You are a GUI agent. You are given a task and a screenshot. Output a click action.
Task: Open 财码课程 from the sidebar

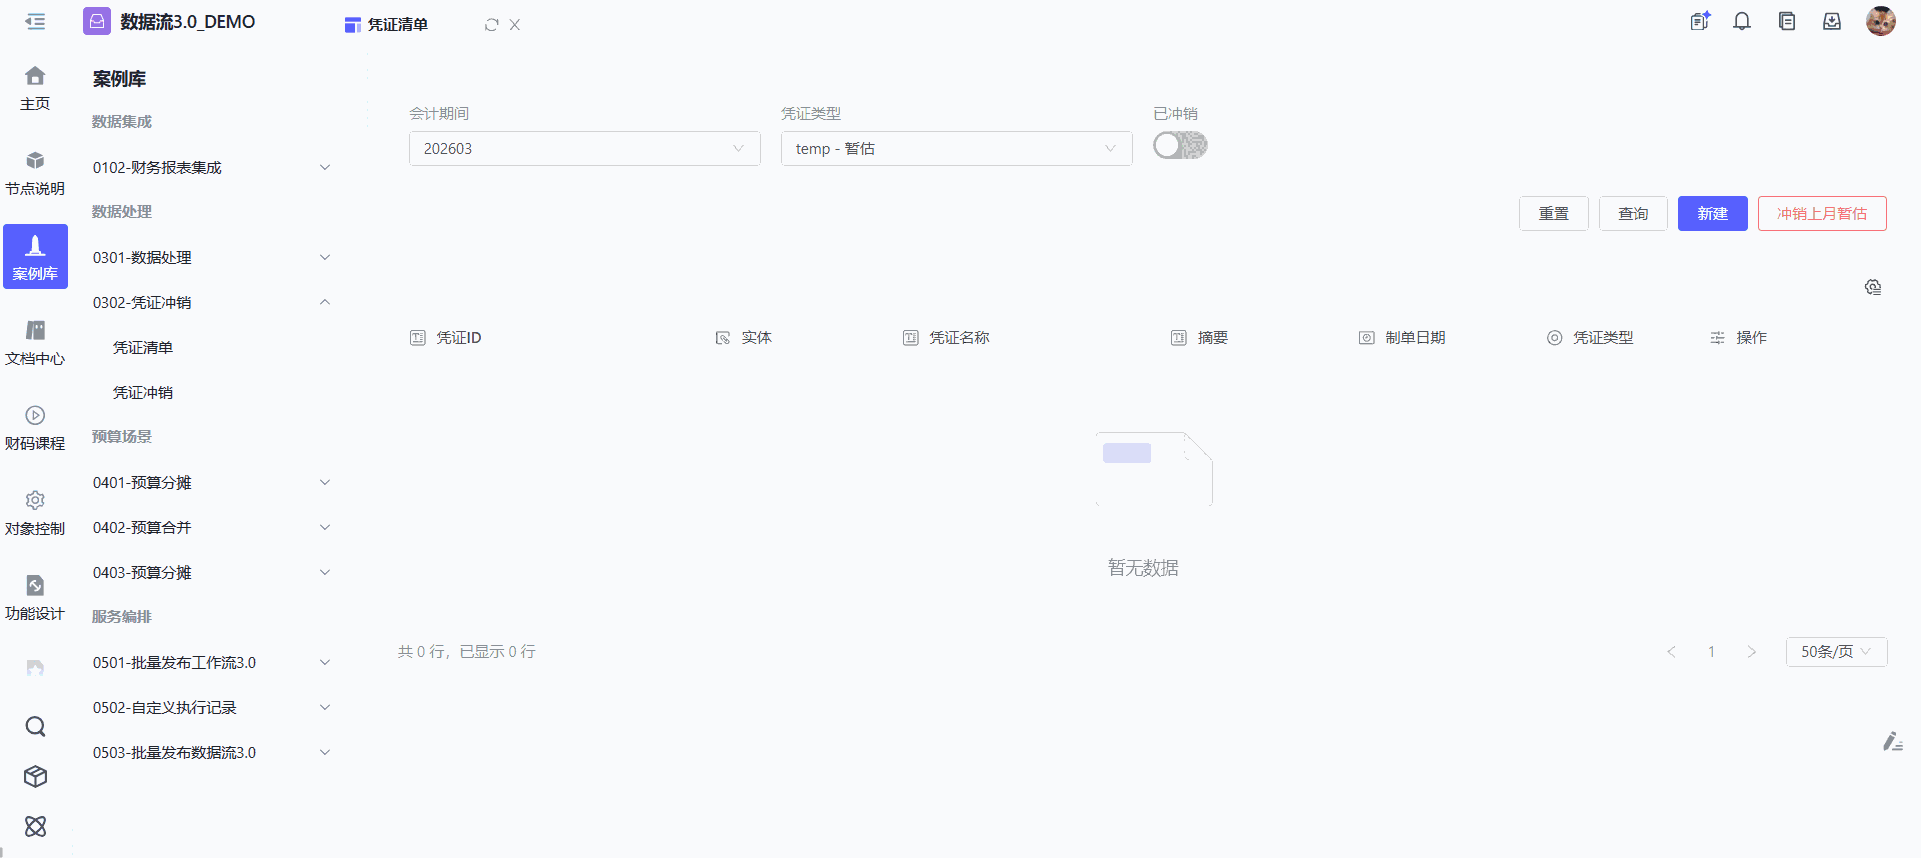35,427
